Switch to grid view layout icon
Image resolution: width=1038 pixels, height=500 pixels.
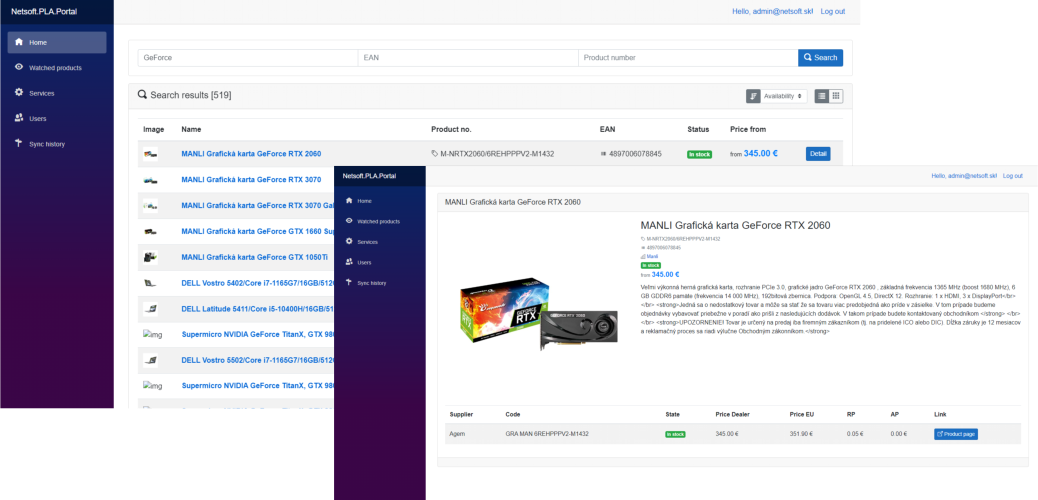click(836, 96)
